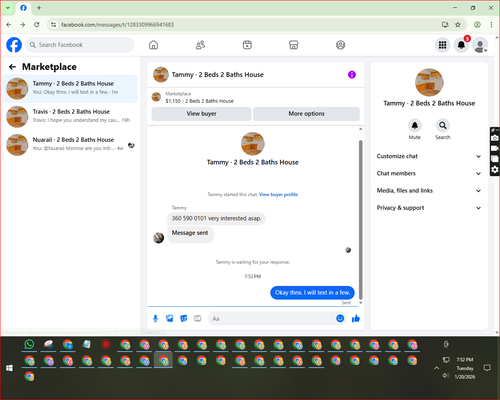500x400 pixels.
Task: Mute the conversation bell icon
Action: [415, 125]
